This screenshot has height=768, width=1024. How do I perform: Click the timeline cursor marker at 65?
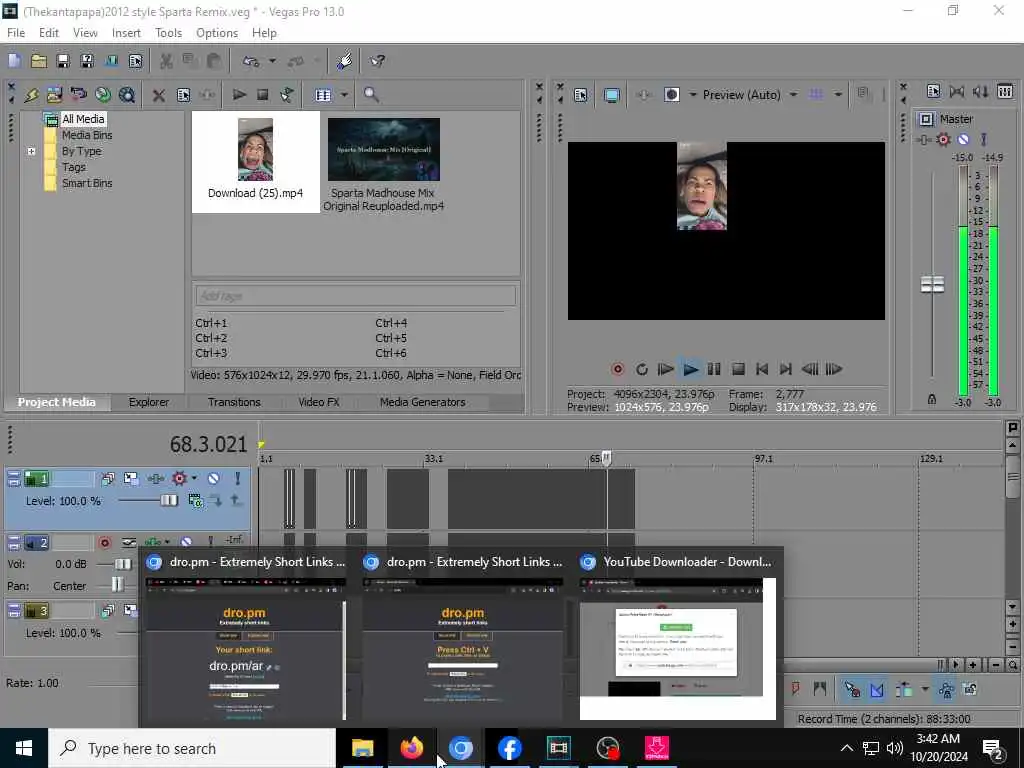[x=607, y=458]
